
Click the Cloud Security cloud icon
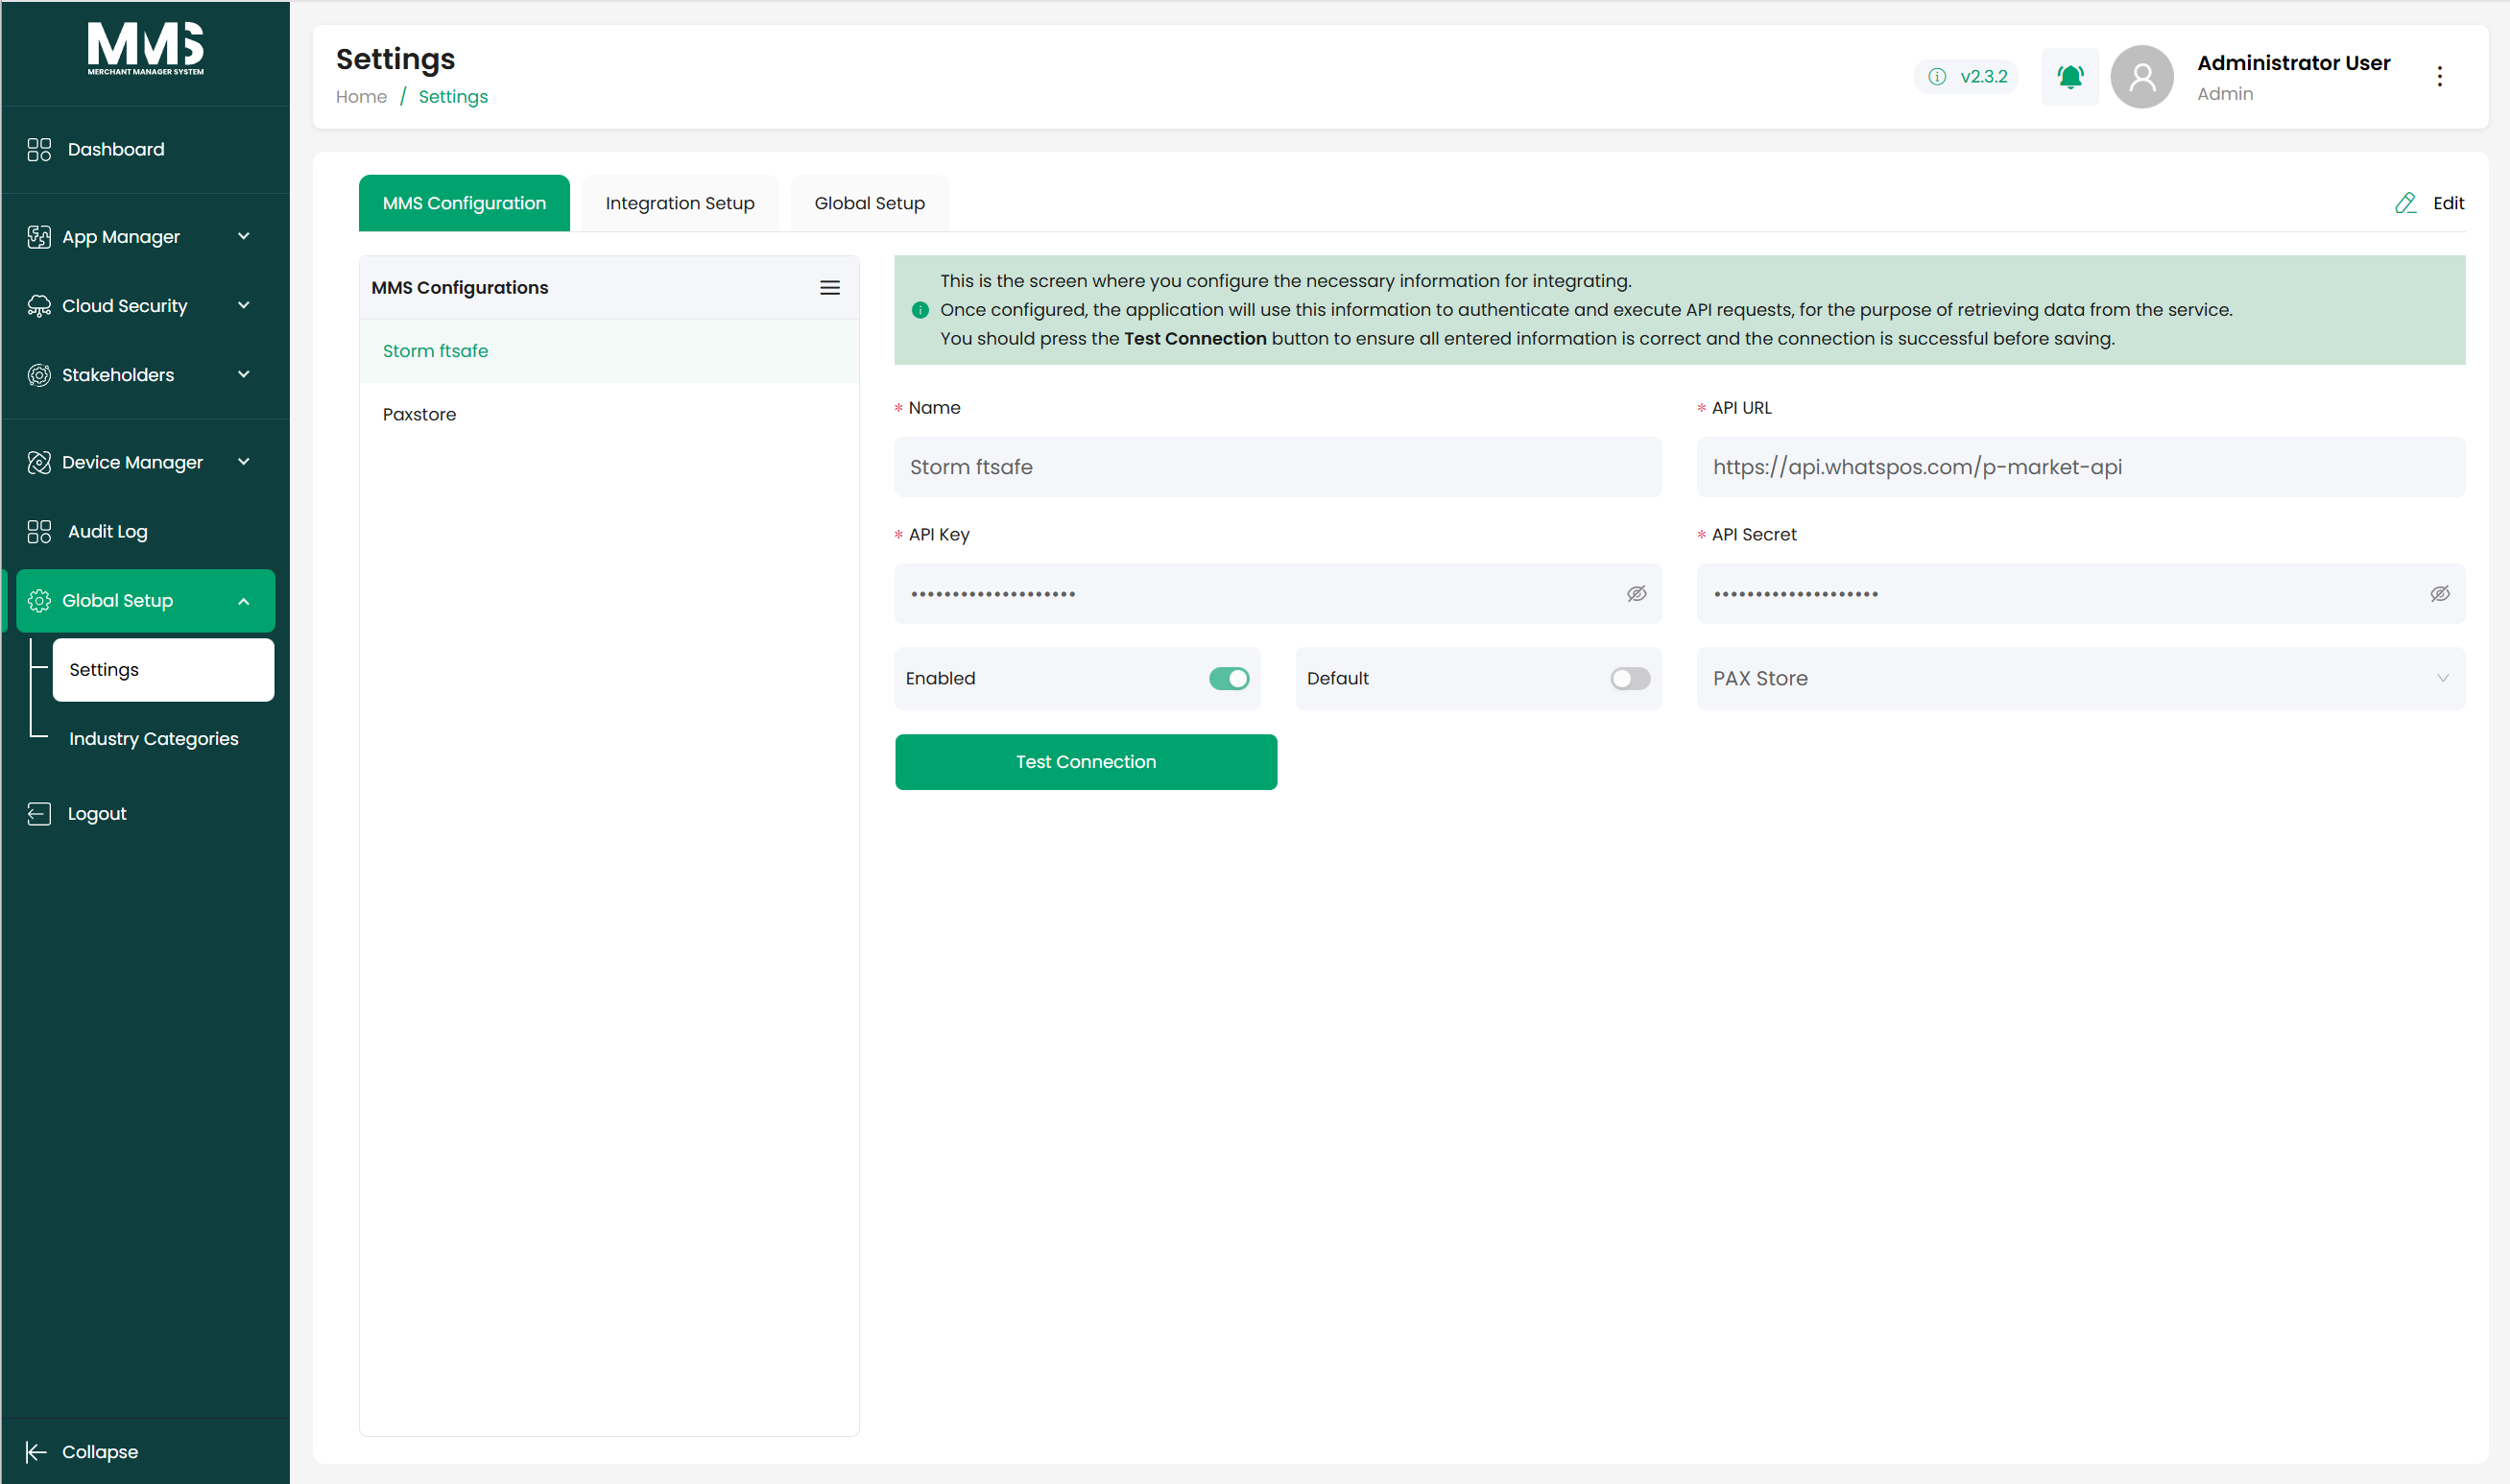click(x=39, y=306)
